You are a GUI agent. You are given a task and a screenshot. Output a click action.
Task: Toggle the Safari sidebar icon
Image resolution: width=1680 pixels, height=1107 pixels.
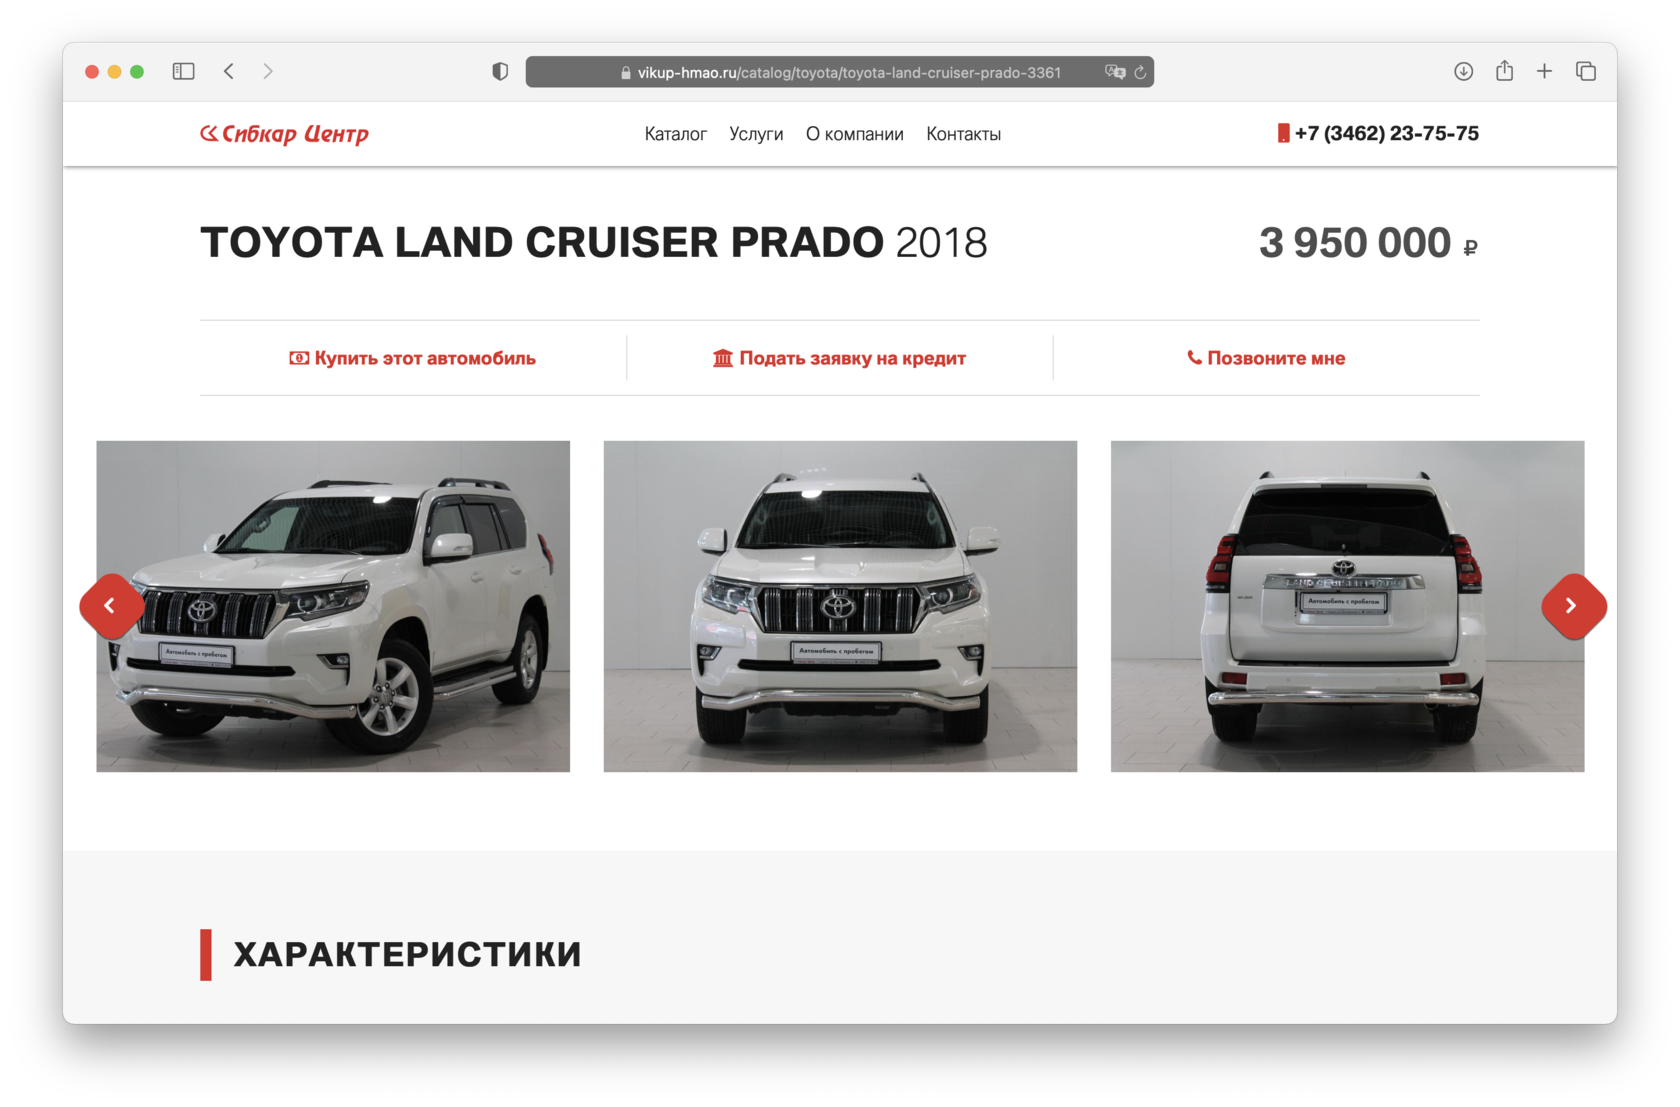183,71
